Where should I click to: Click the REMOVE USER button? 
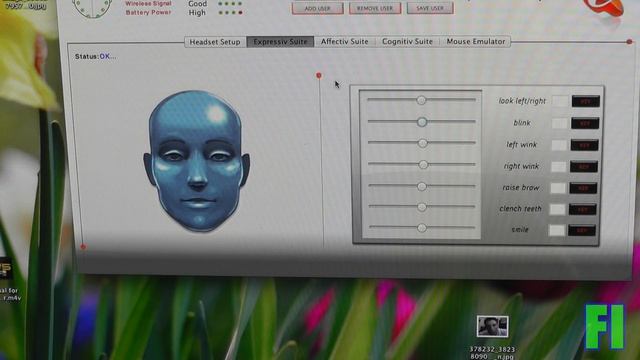(375, 8)
